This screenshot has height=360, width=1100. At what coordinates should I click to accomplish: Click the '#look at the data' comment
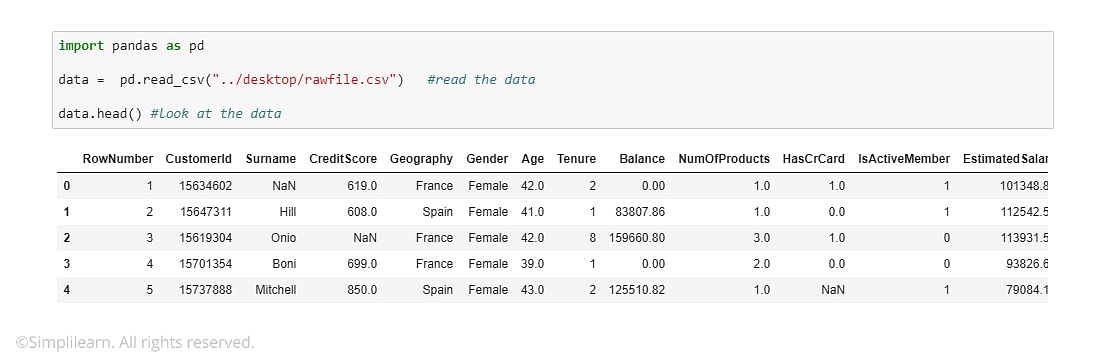tap(216, 113)
